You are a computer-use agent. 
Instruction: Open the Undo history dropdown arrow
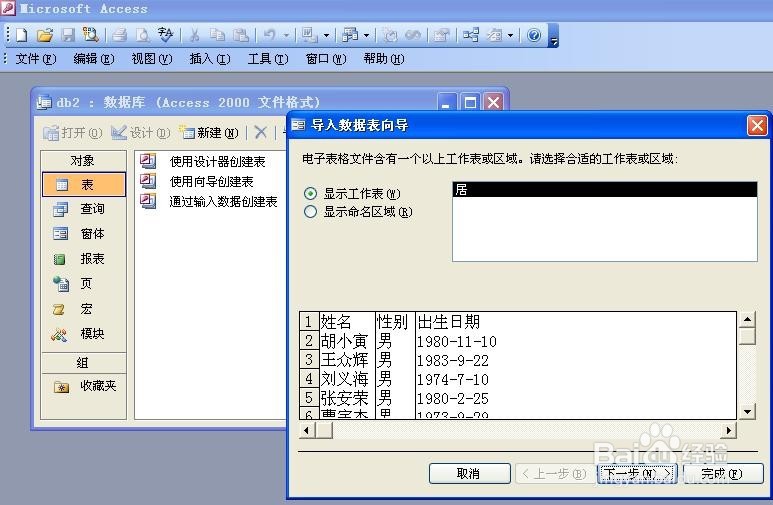286,36
